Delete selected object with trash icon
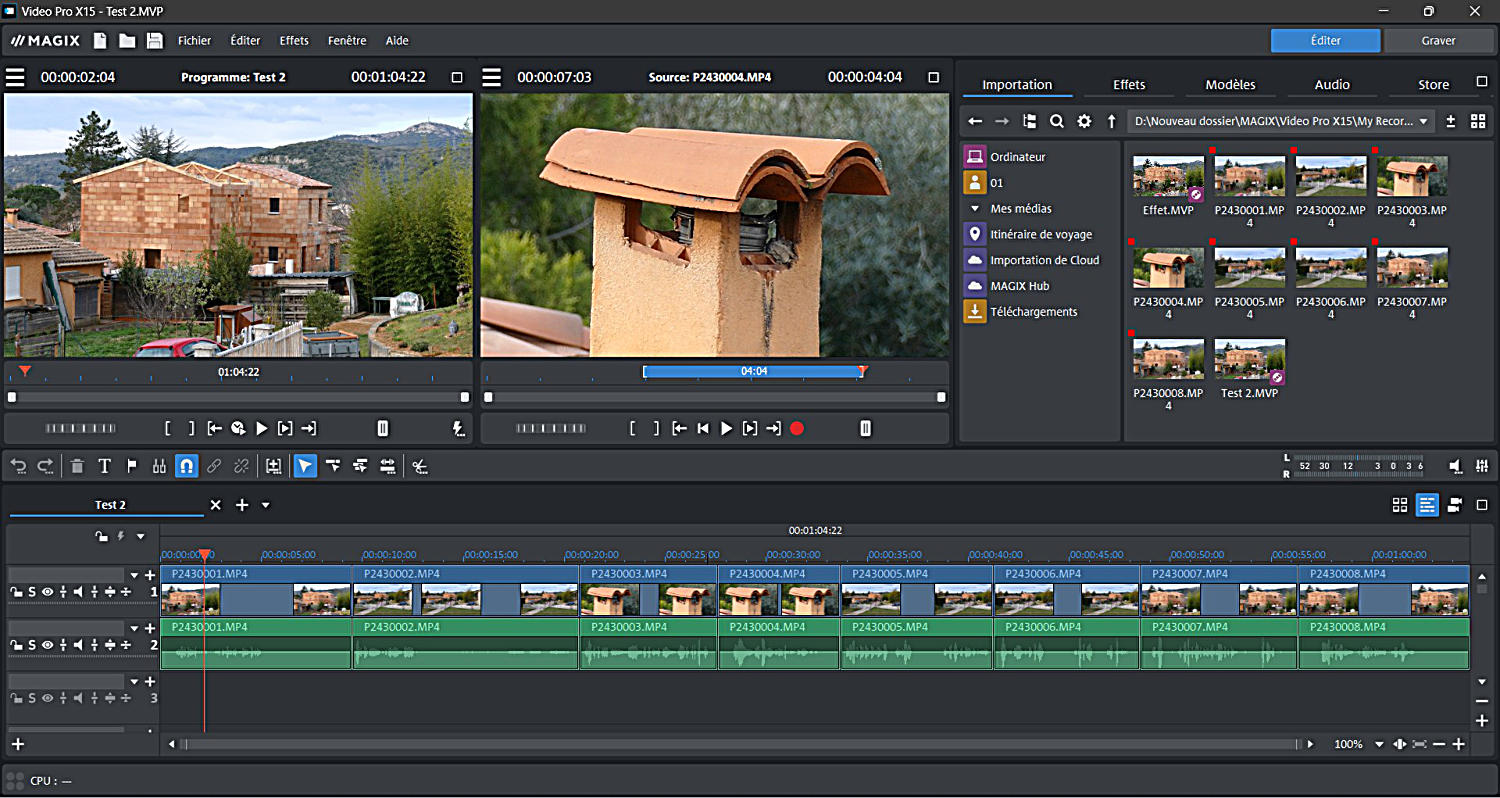Image resolution: width=1500 pixels, height=798 pixels. click(x=77, y=466)
